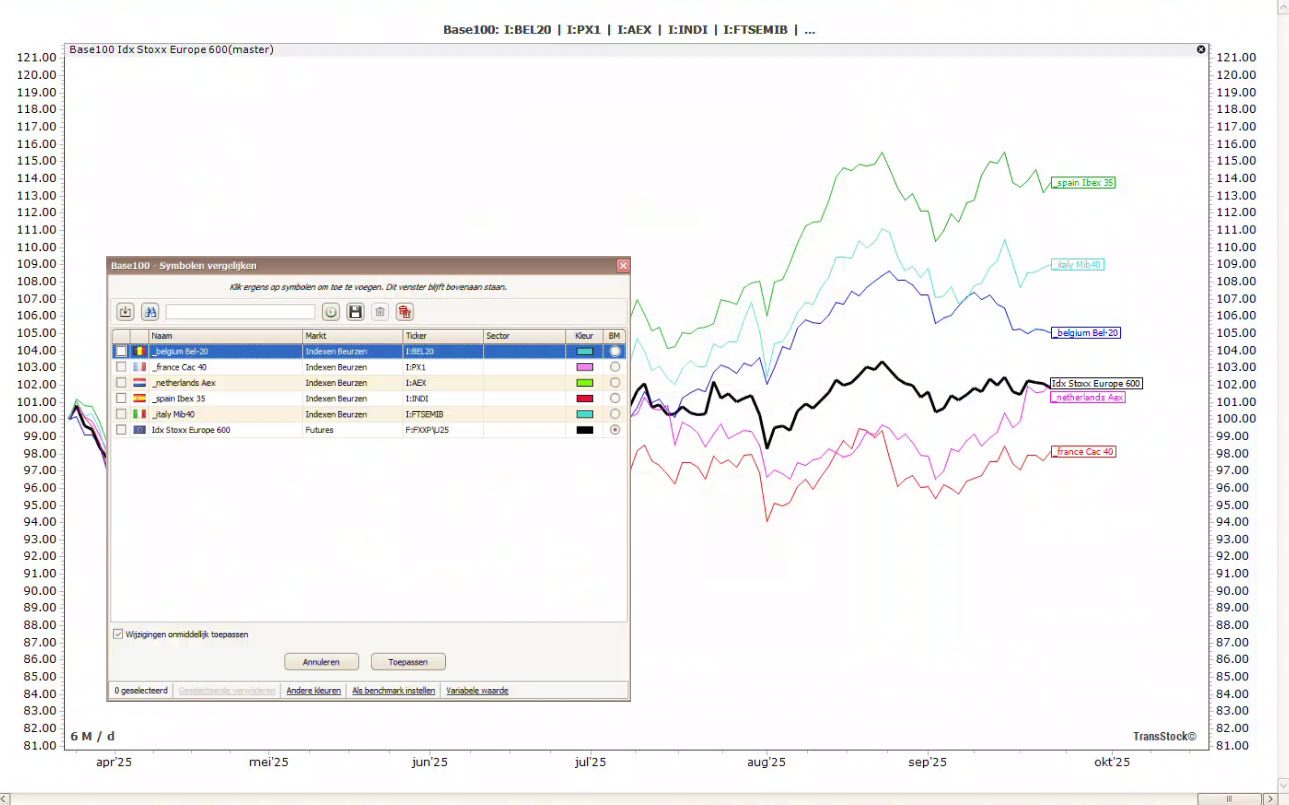The height and width of the screenshot is (805, 1289).
Task: Toggle 'Wijzigingen onmiddellijk toepassen' checkbox
Action: click(x=118, y=634)
